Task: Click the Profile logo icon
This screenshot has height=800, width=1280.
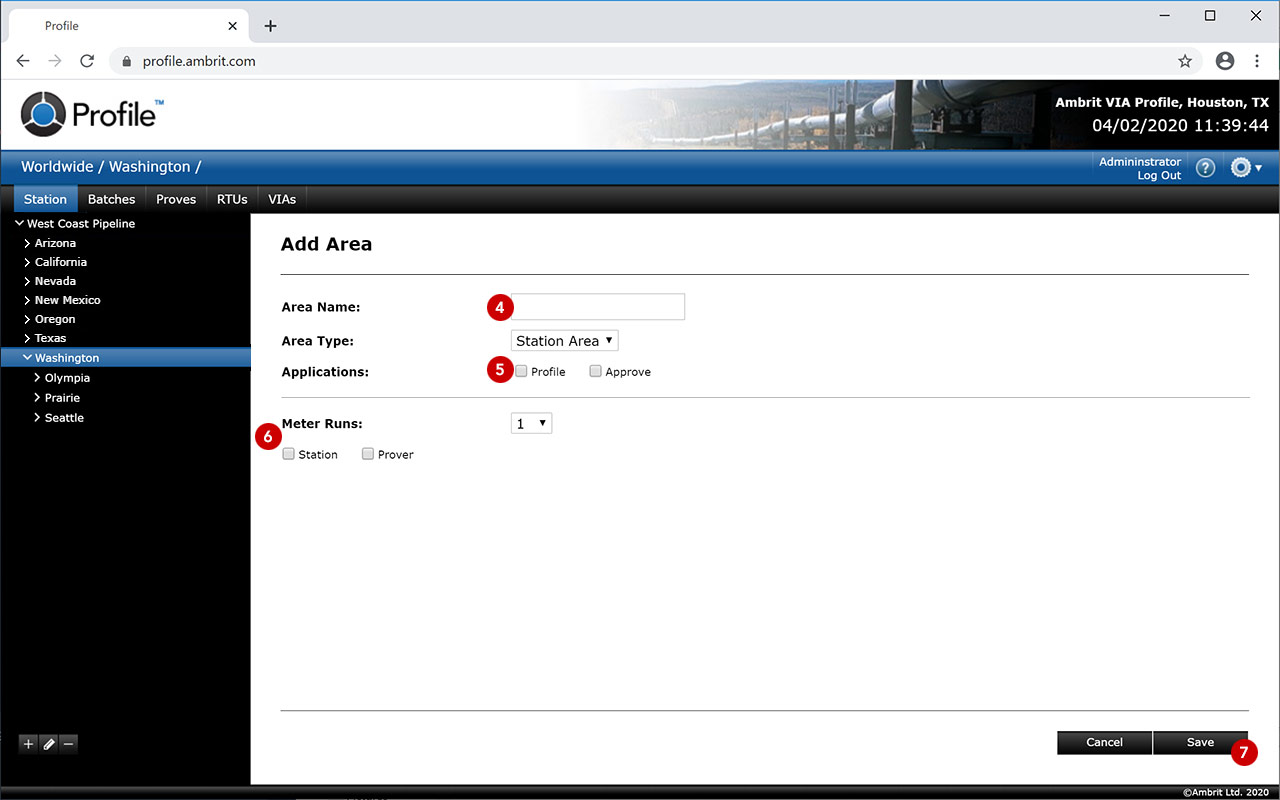Action: coord(43,114)
